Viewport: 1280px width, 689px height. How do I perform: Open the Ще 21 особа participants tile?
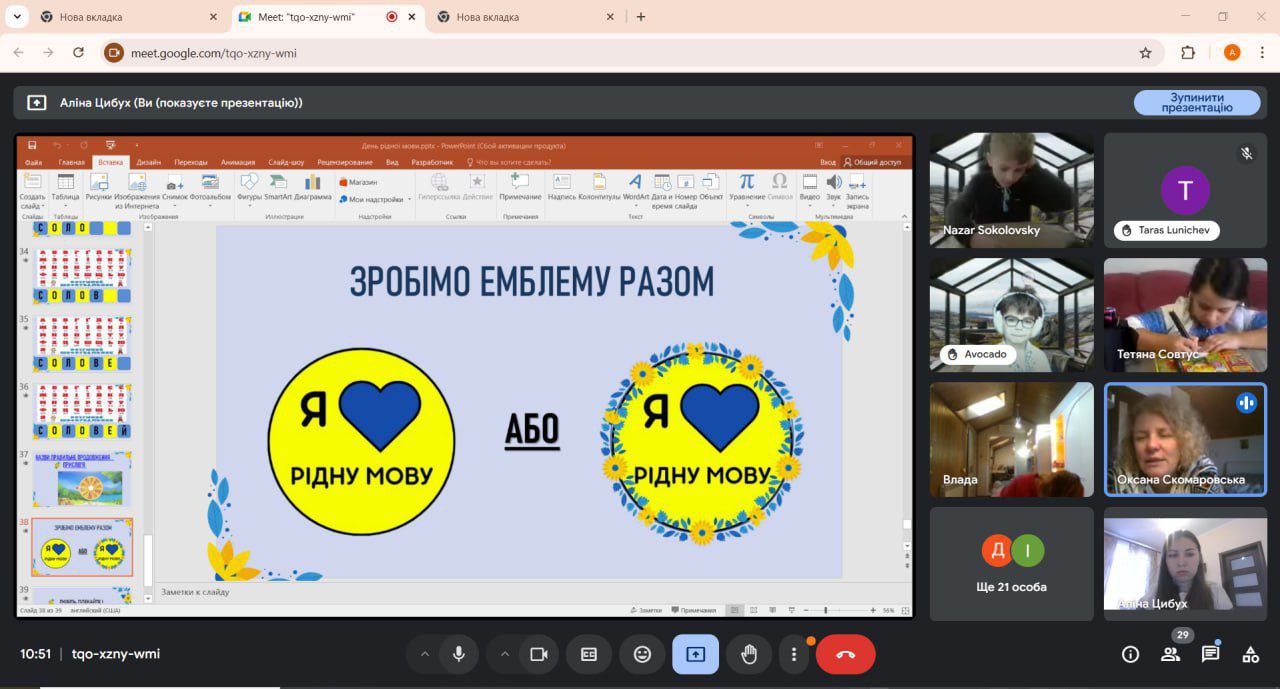[1011, 564]
